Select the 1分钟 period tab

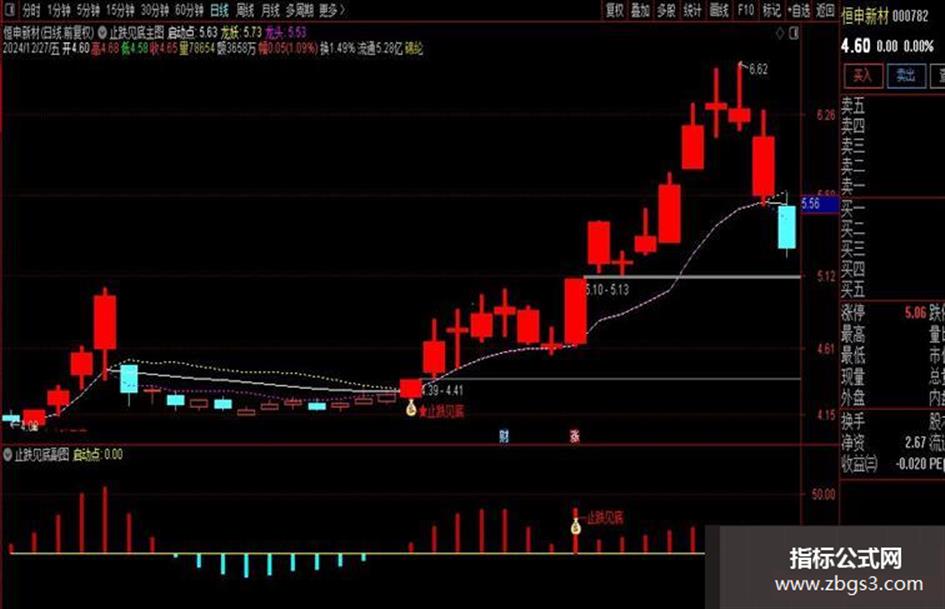(x=58, y=10)
